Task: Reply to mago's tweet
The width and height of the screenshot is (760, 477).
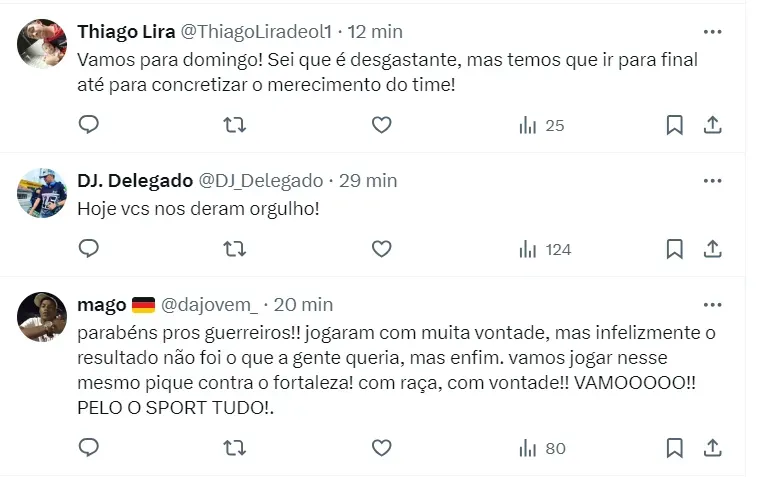Action: (88, 448)
